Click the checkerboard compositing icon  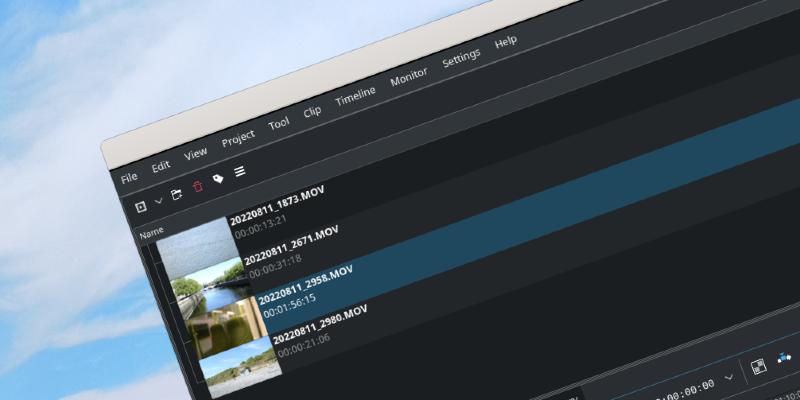759,366
